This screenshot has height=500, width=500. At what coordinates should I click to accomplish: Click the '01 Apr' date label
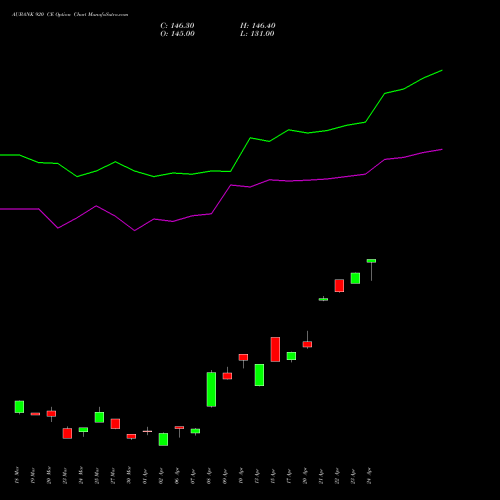(x=145, y=475)
